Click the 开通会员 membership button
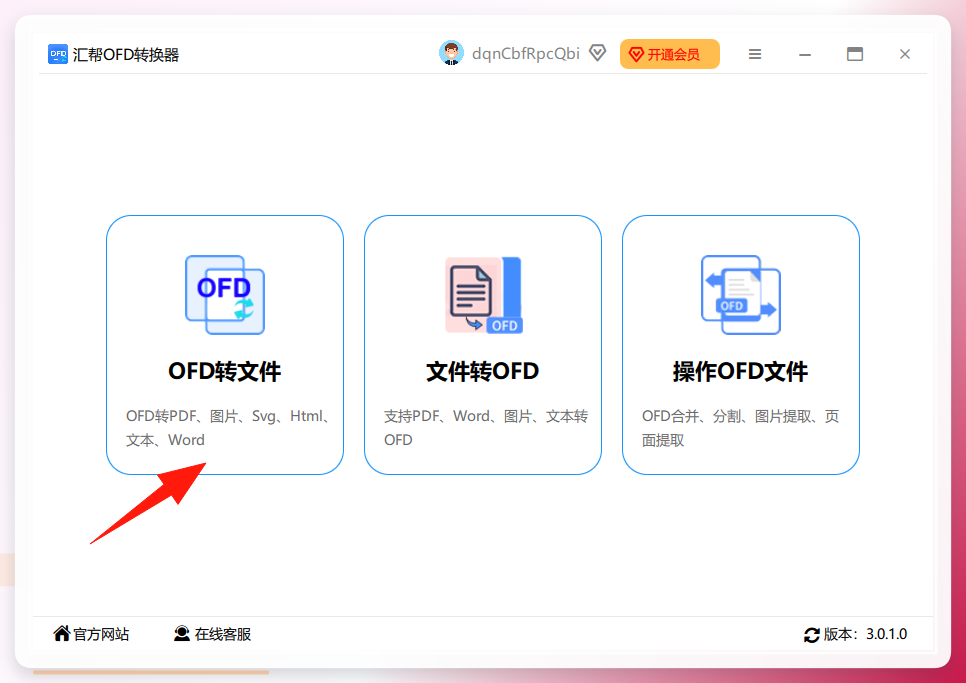The width and height of the screenshot is (966, 683). (x=670, y=54)
